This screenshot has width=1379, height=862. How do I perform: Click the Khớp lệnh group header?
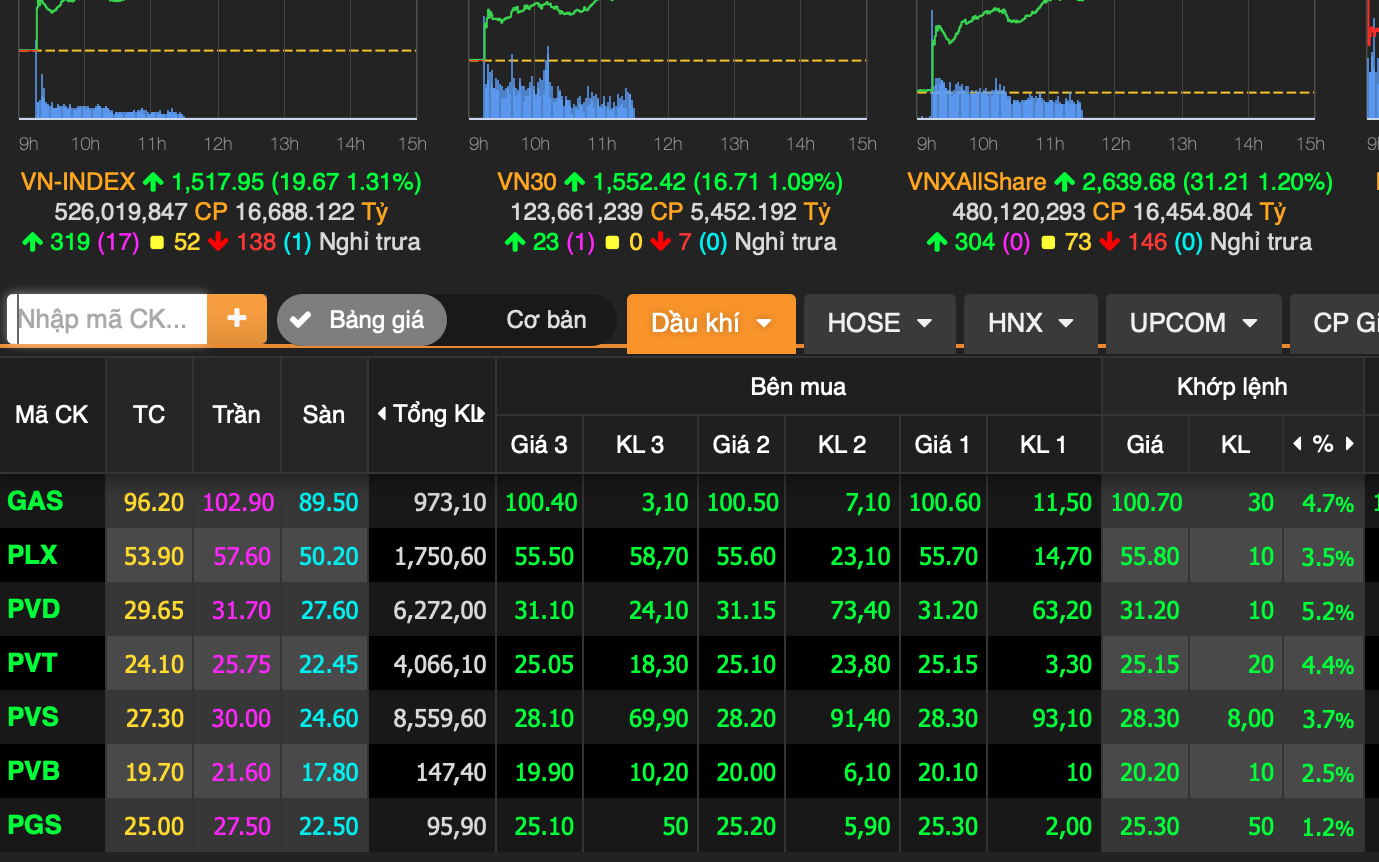(x=1232, y=386)
